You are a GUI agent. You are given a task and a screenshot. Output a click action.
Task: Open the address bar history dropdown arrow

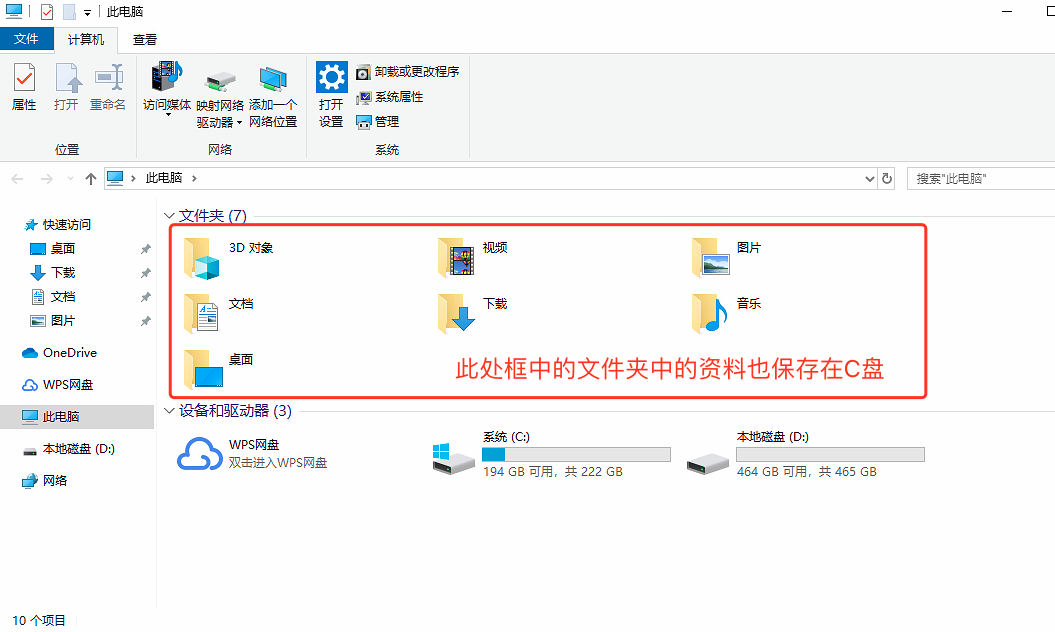click(869, 178)
